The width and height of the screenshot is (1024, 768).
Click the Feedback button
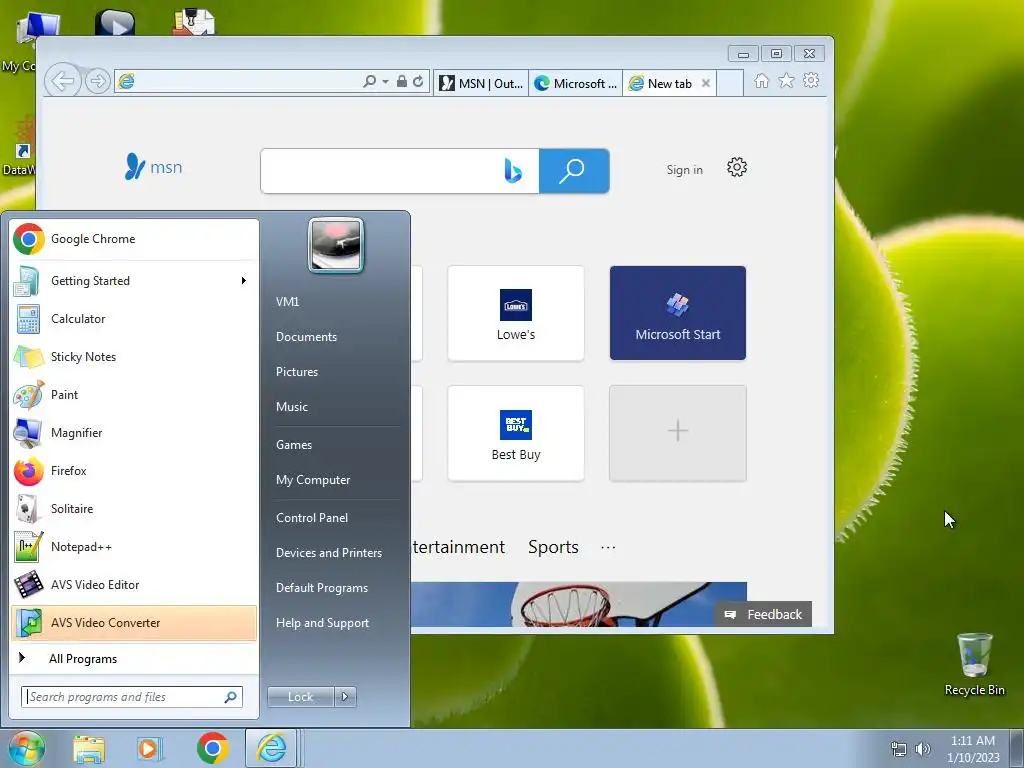pyautogui.click(x=763, y=615)
